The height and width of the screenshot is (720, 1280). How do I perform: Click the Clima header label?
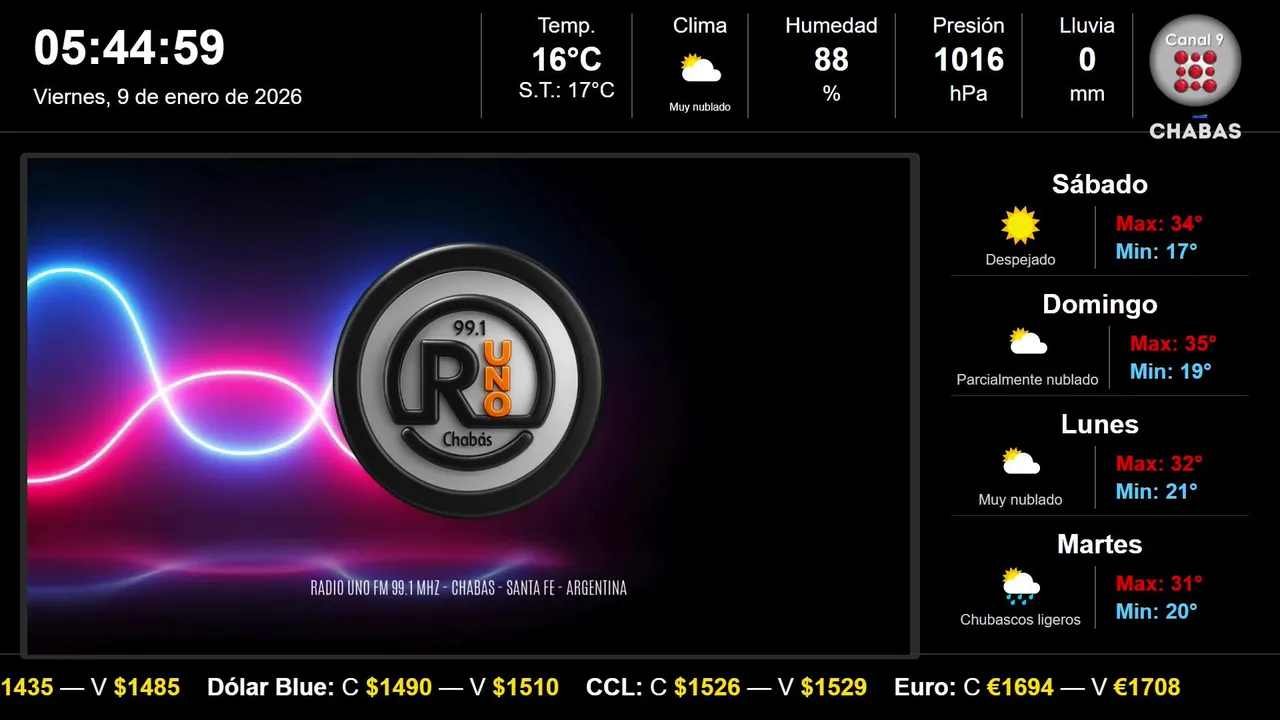tap(700, 26)
